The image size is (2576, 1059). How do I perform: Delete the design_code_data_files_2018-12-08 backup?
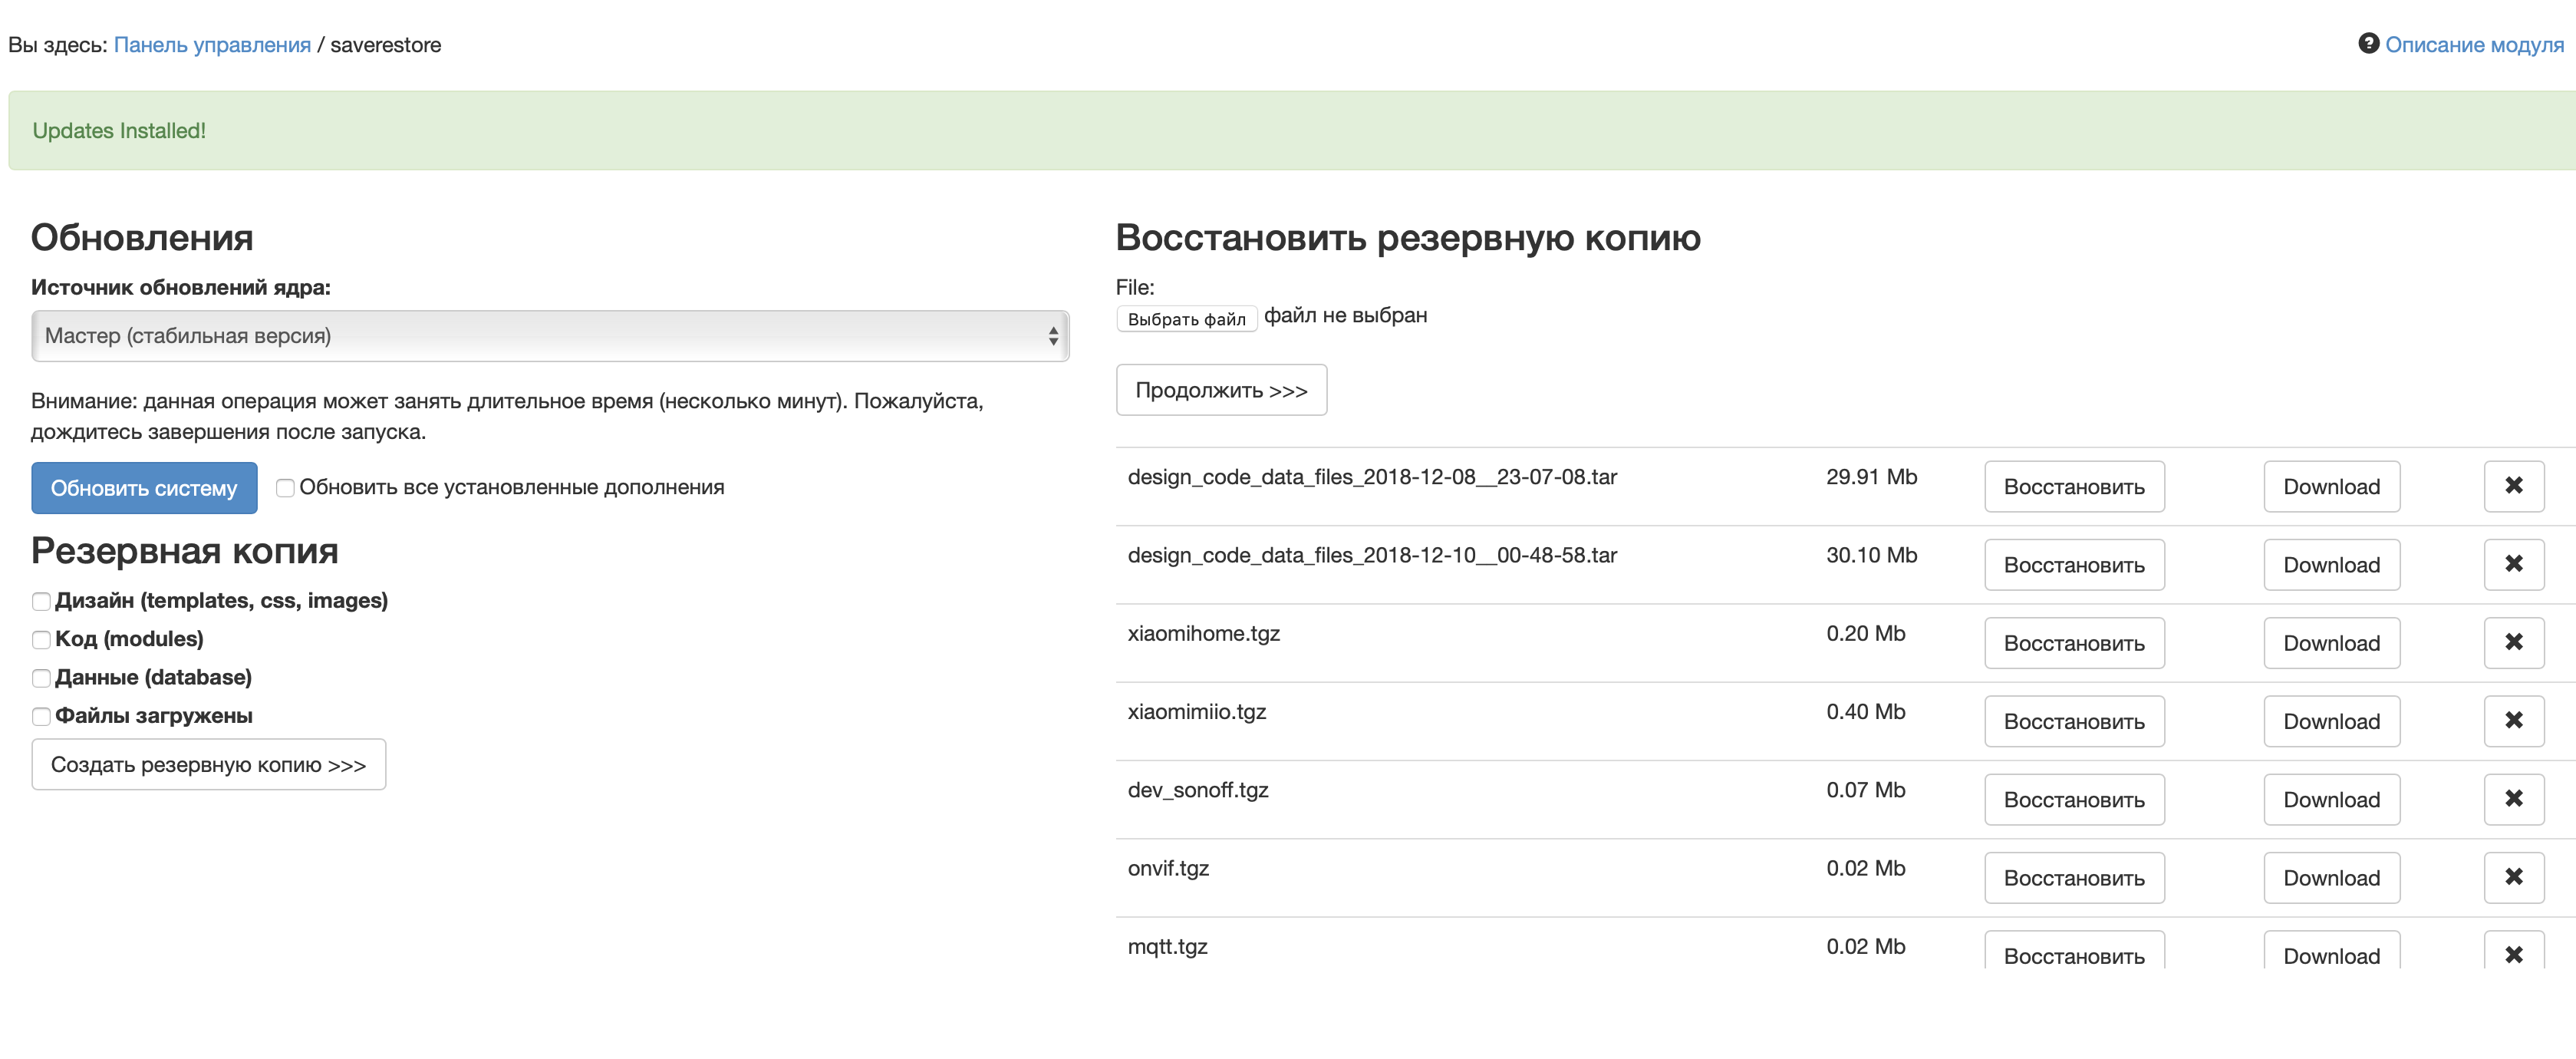(2513, 486)
